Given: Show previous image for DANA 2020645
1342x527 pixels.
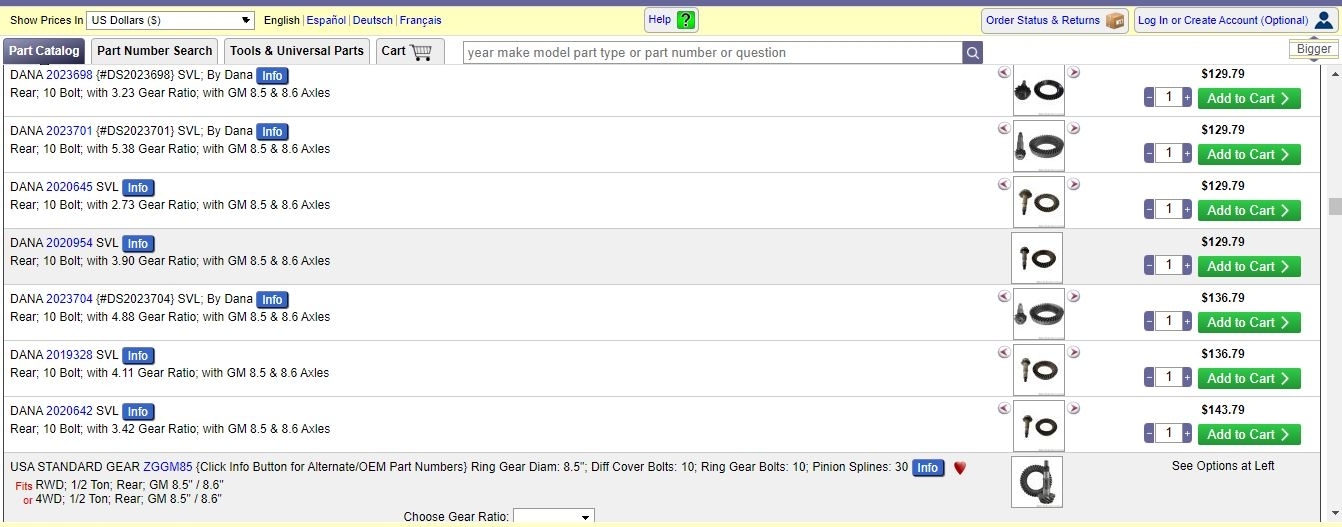Looking at the screenshot, I should [1004, 184].
